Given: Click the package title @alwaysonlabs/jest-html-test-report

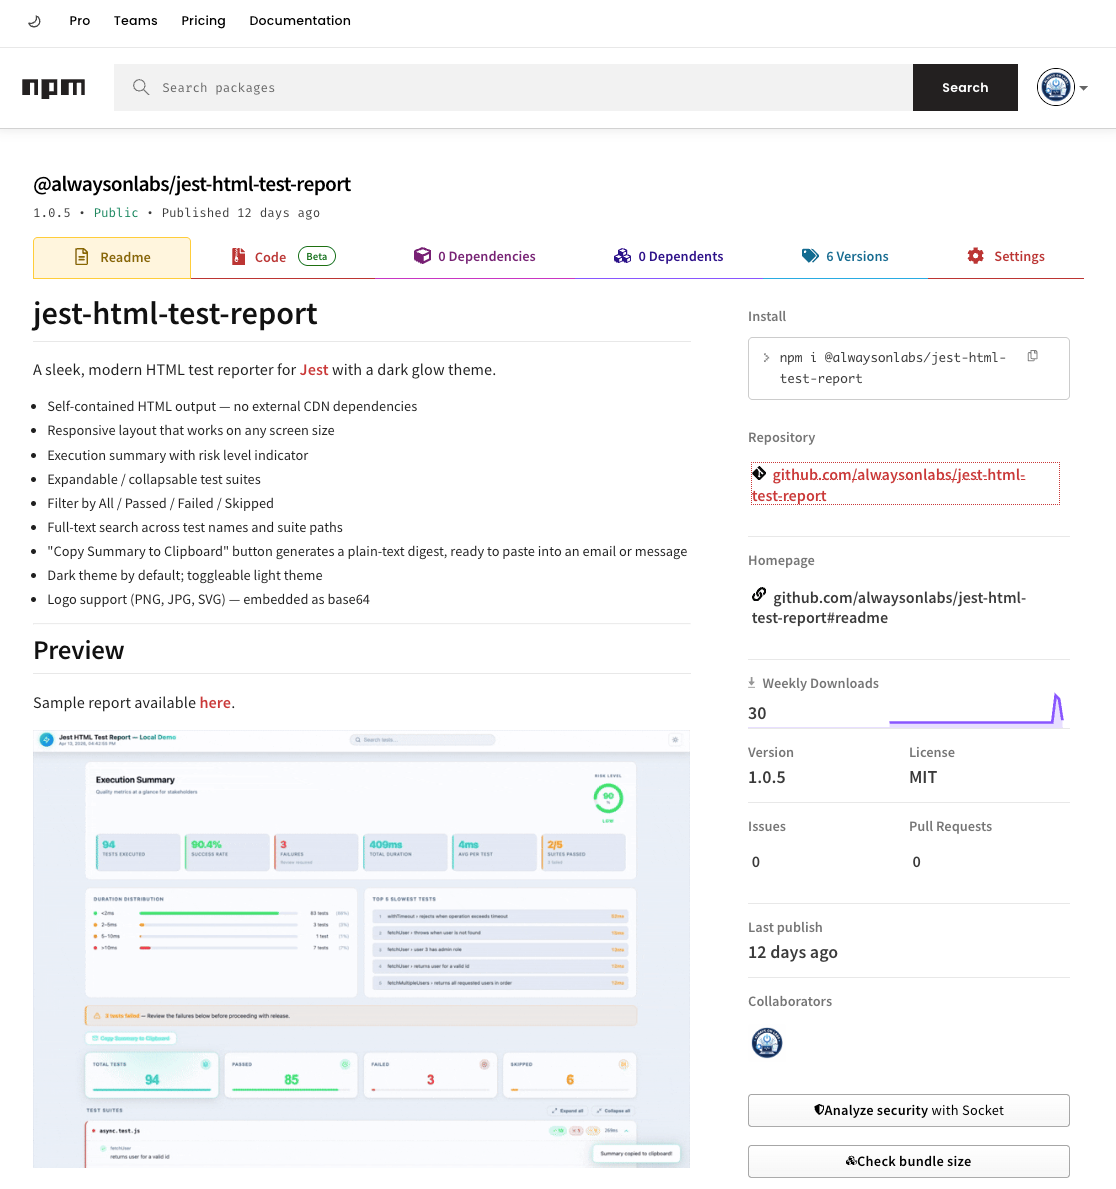Looking at the screenshot, I should pyautogui.click(x=192, y=184).
